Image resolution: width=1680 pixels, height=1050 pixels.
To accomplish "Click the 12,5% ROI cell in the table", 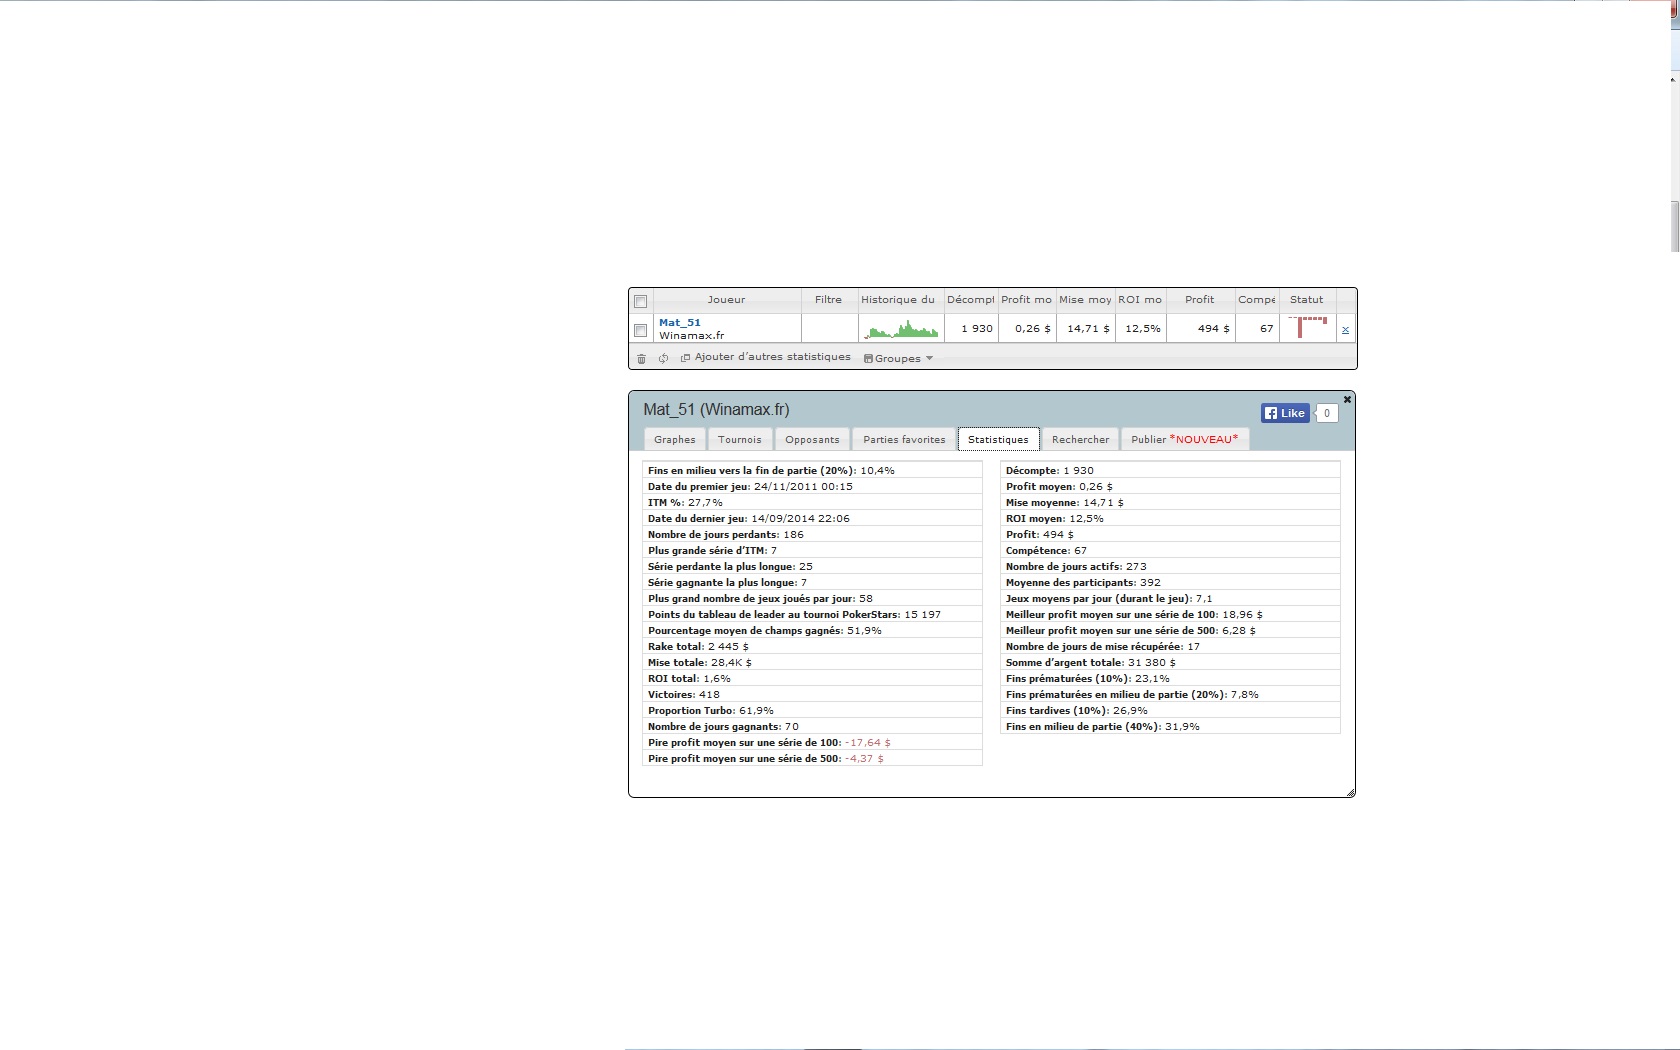I will [x=1142, y=328].
